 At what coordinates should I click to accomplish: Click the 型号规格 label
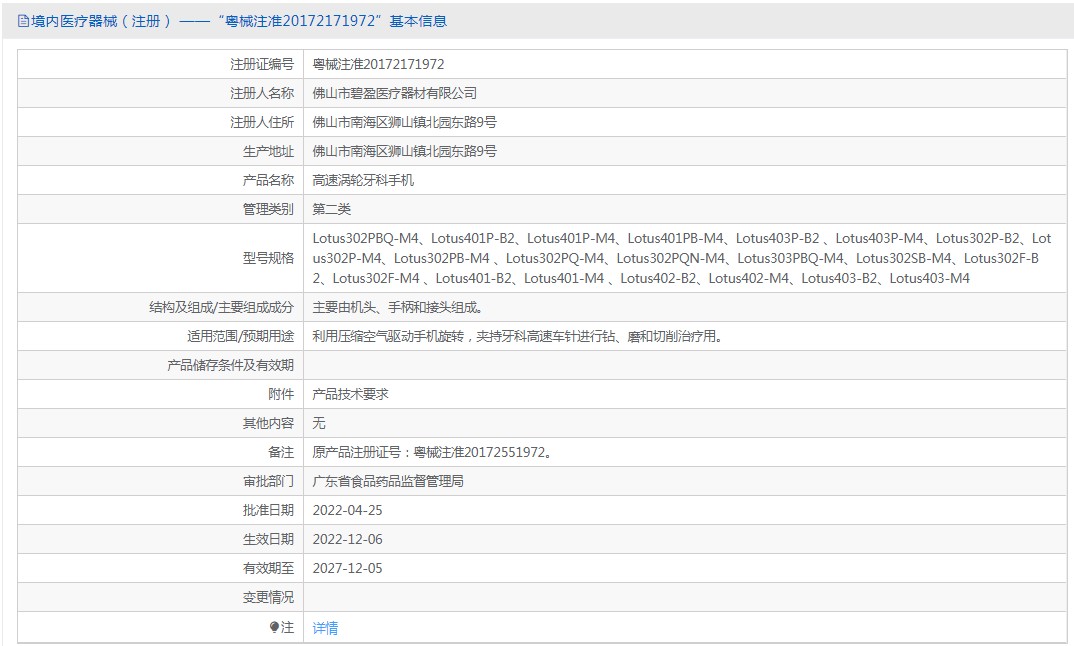tap(268, 258)
